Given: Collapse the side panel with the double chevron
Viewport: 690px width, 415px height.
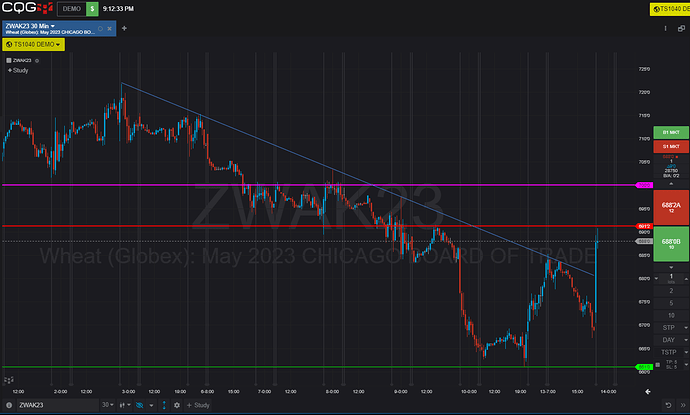Looking at the screenshot, I should tap(683, 405).
